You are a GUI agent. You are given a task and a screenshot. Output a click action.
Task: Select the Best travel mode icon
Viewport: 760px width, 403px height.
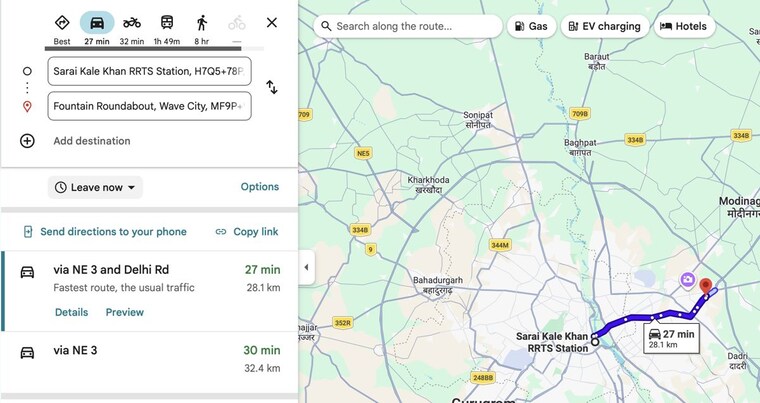(x=62, y=23)
